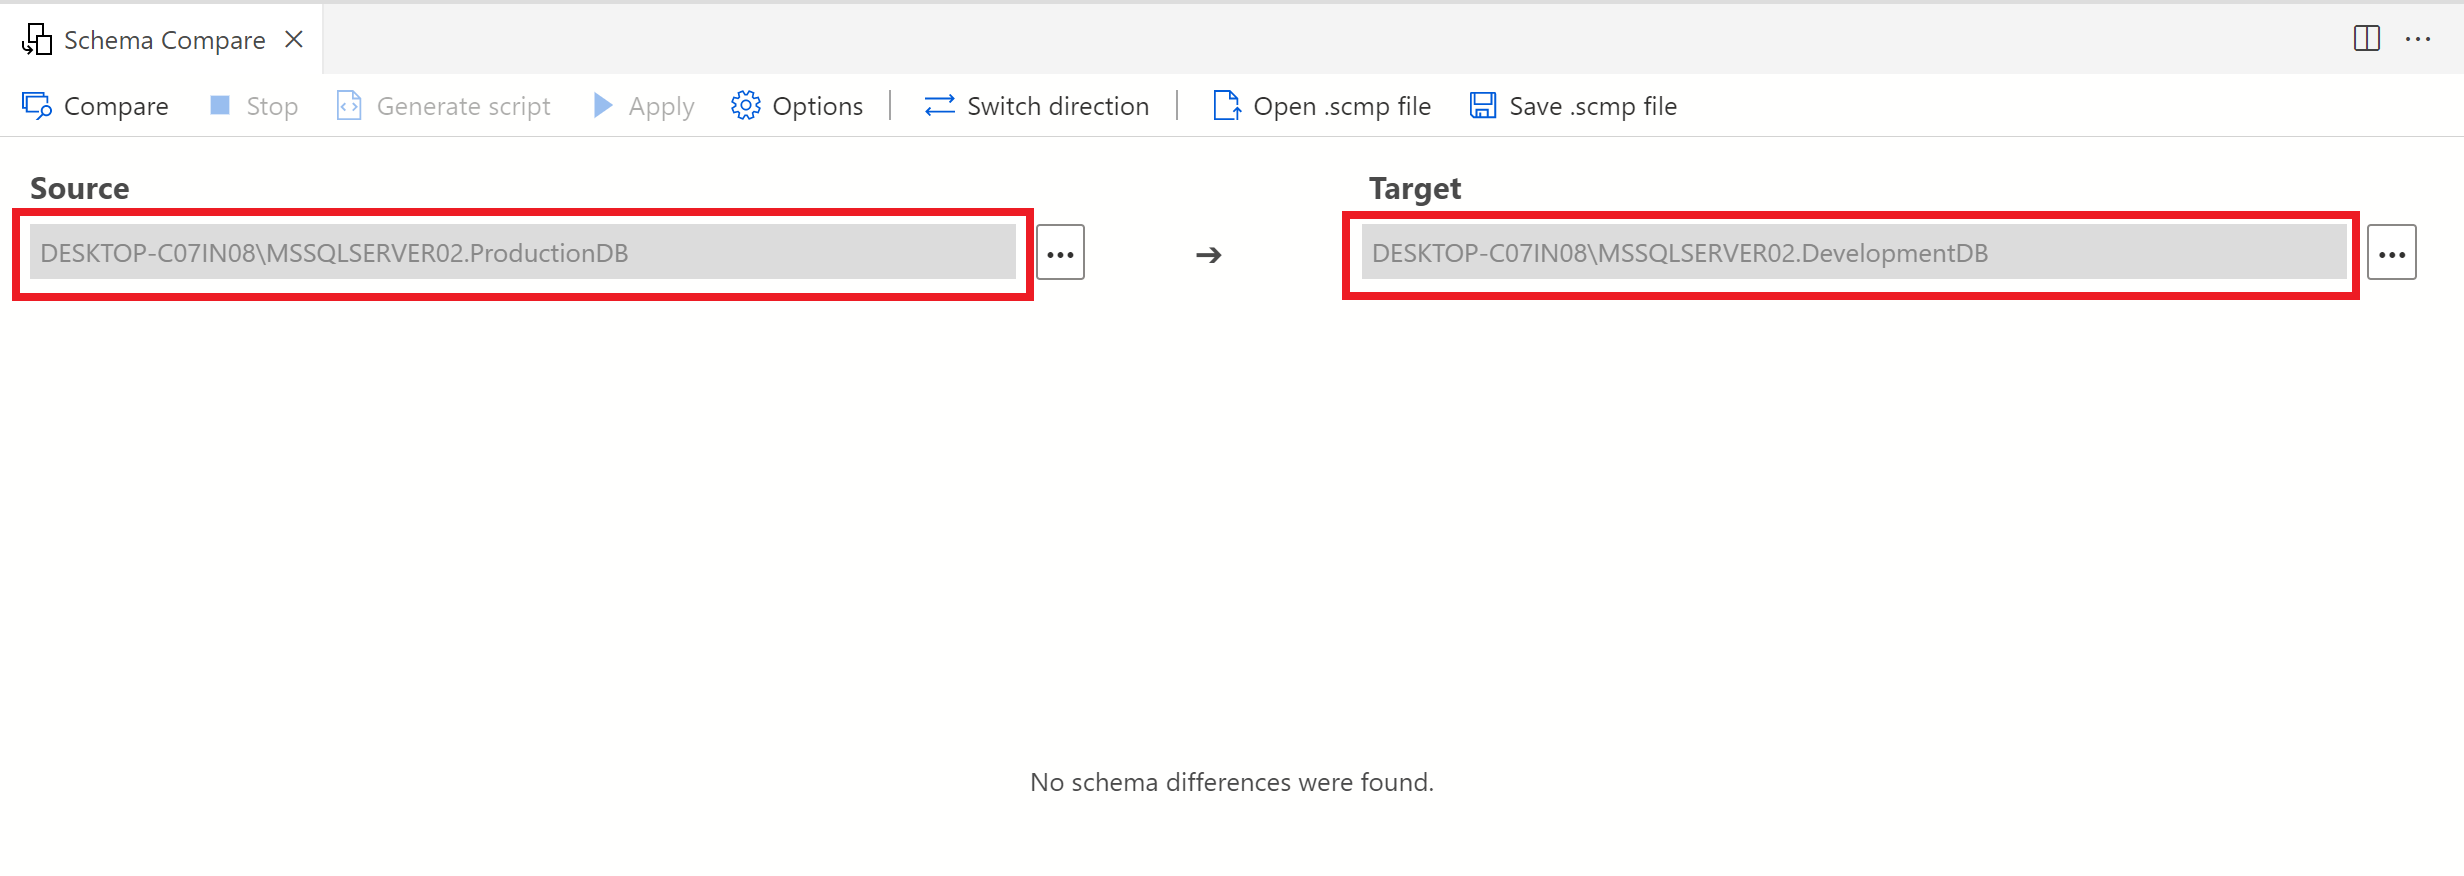Toggle split editor layout icon

coord(2367,39)
